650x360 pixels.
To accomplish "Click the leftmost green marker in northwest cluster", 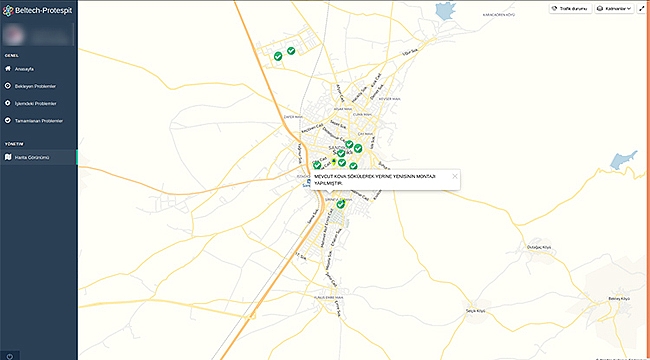I will (x=278, y=56).
